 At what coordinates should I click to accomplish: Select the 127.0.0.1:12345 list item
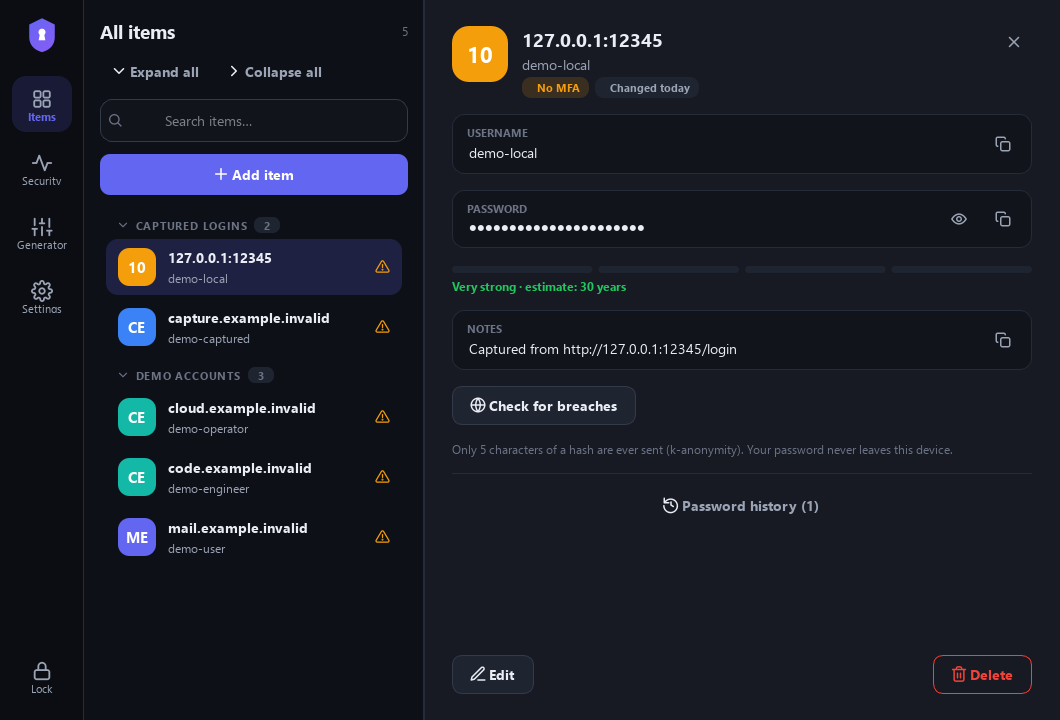tap(254, 267)
